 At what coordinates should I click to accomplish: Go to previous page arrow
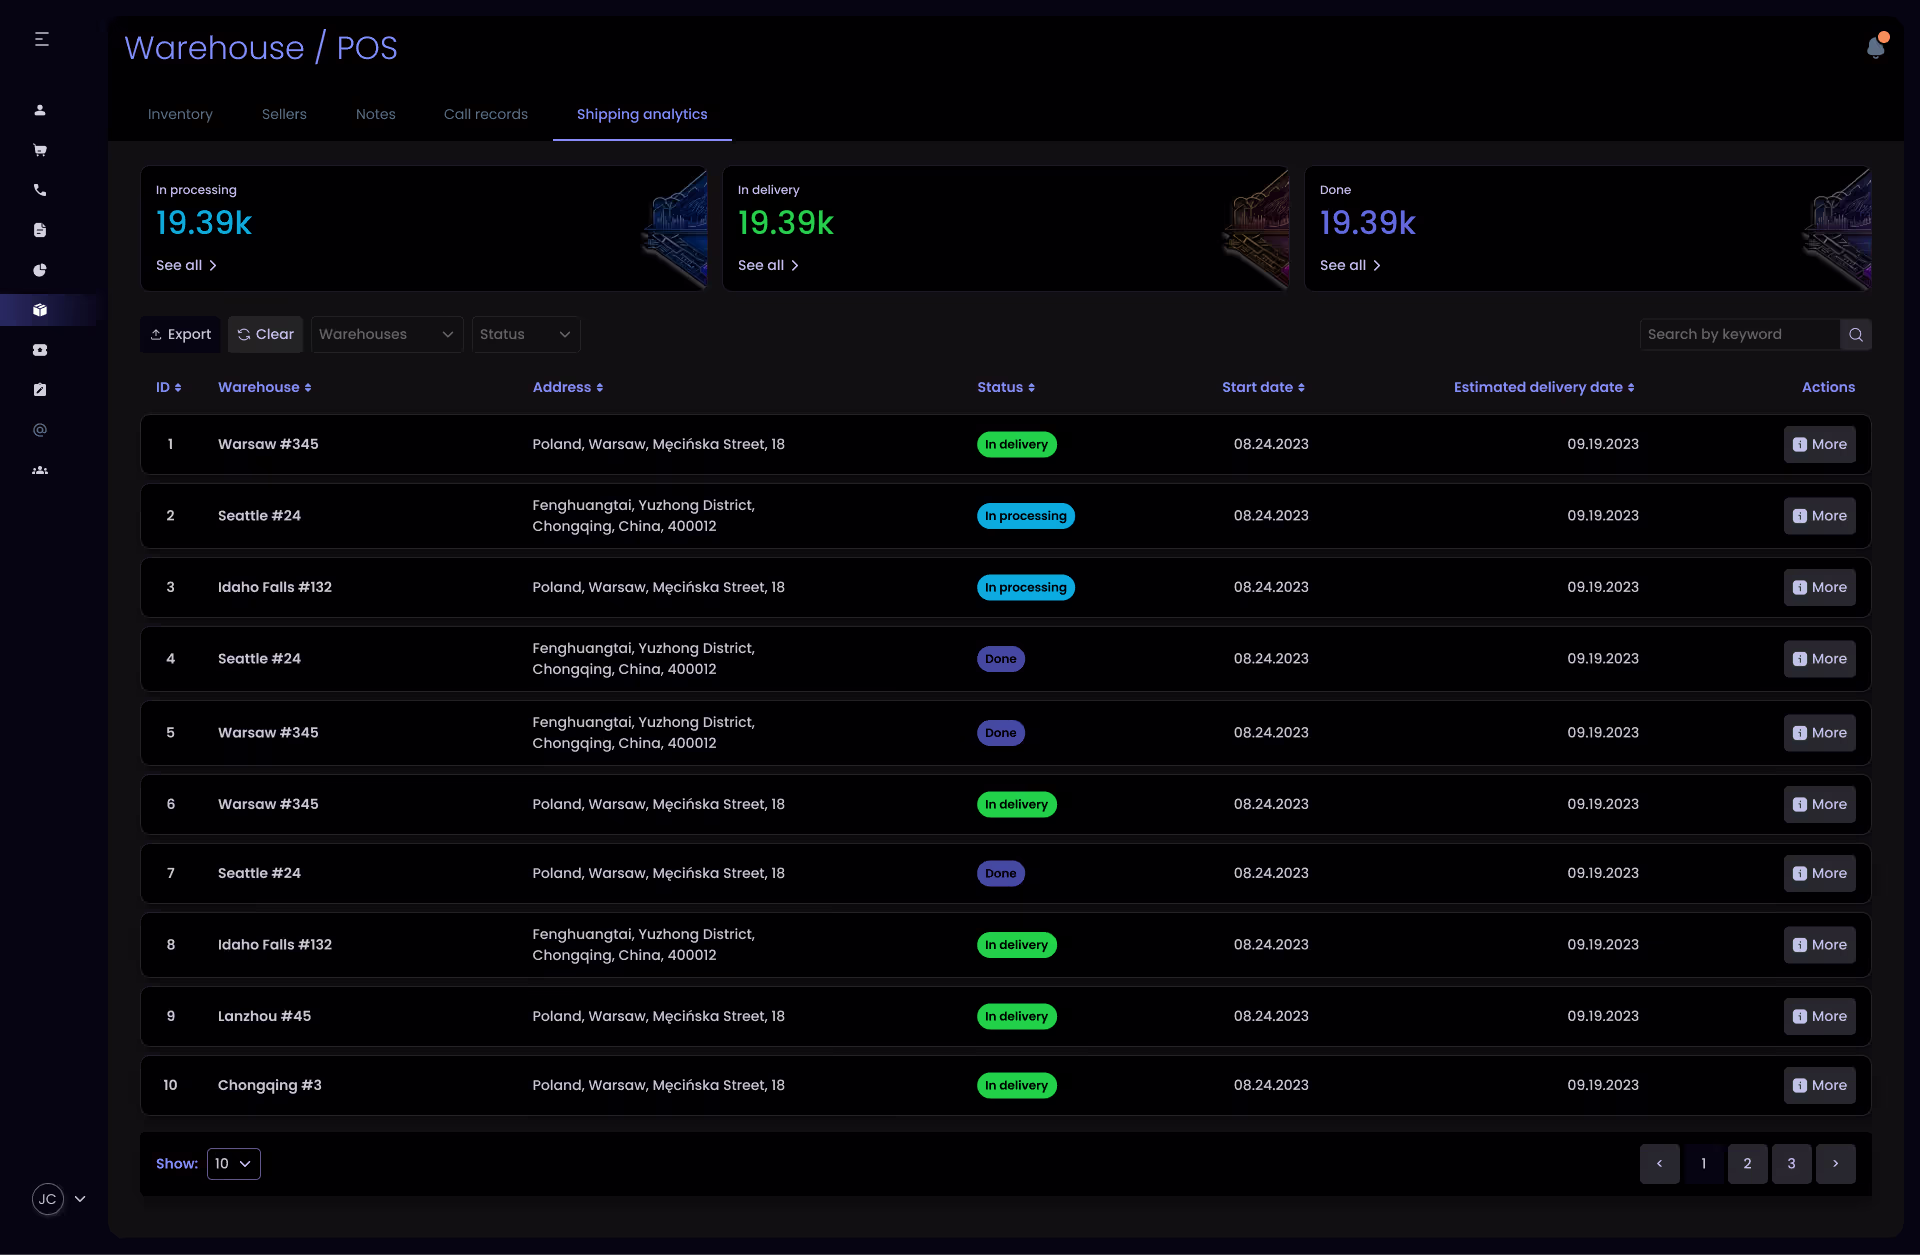click(1660, 1164)
